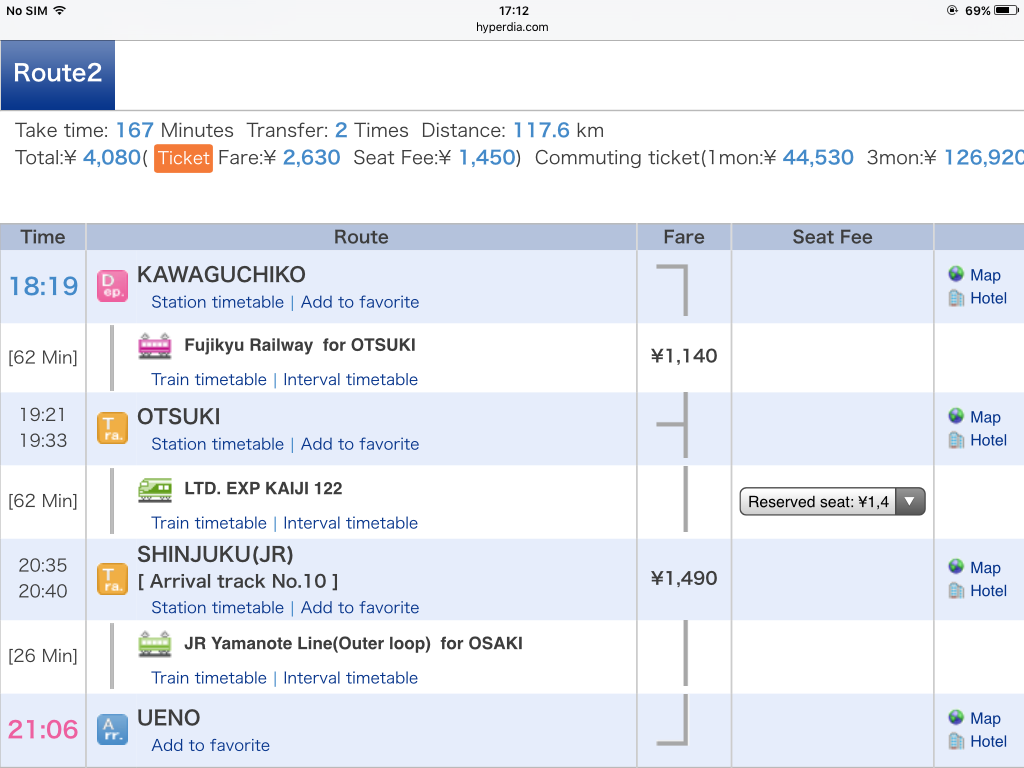Open the Reserved seat fee dropdown
The height and width of the screenshot is (768, 1024).
832,502
